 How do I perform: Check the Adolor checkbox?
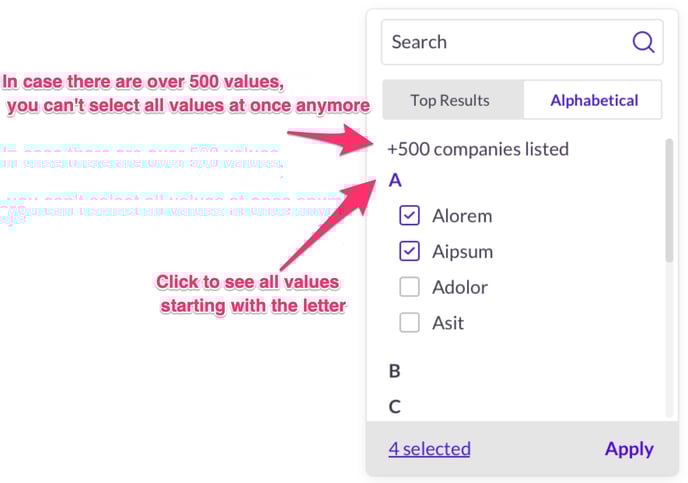[409, 287]
